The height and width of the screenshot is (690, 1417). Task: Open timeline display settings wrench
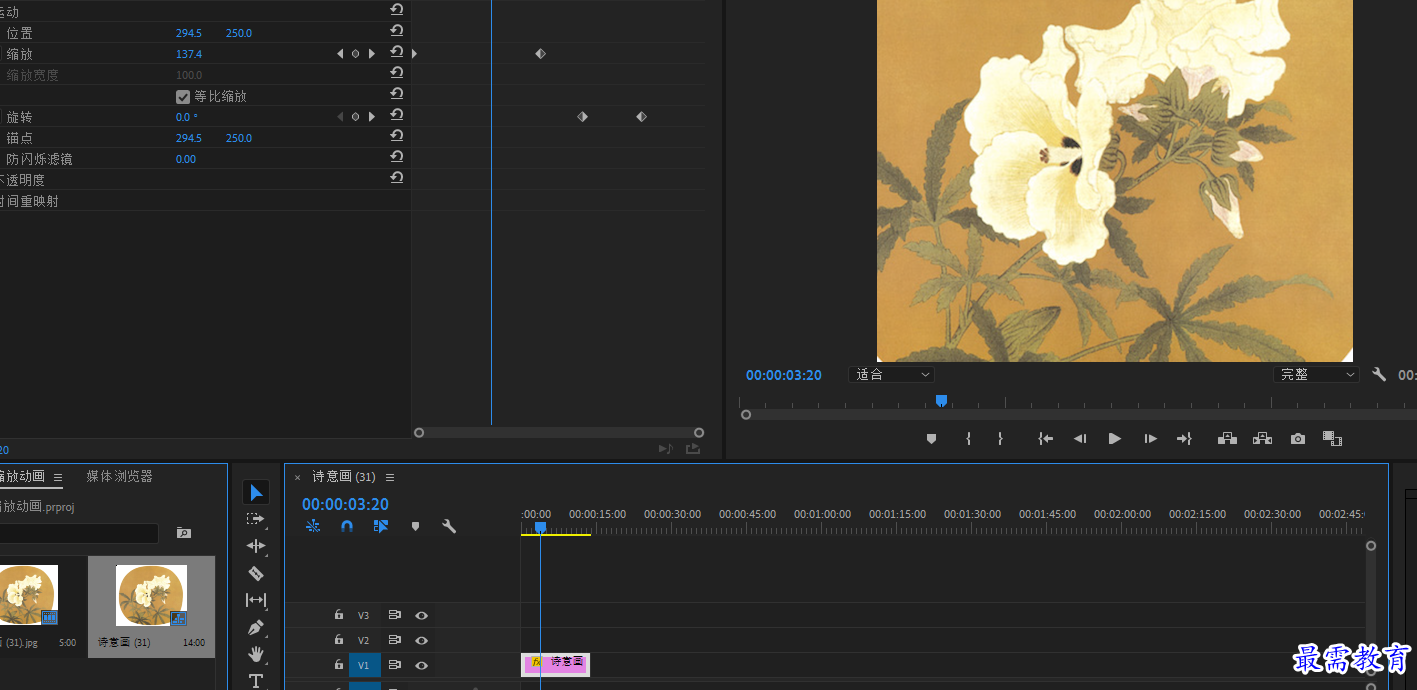coord(449,525)
